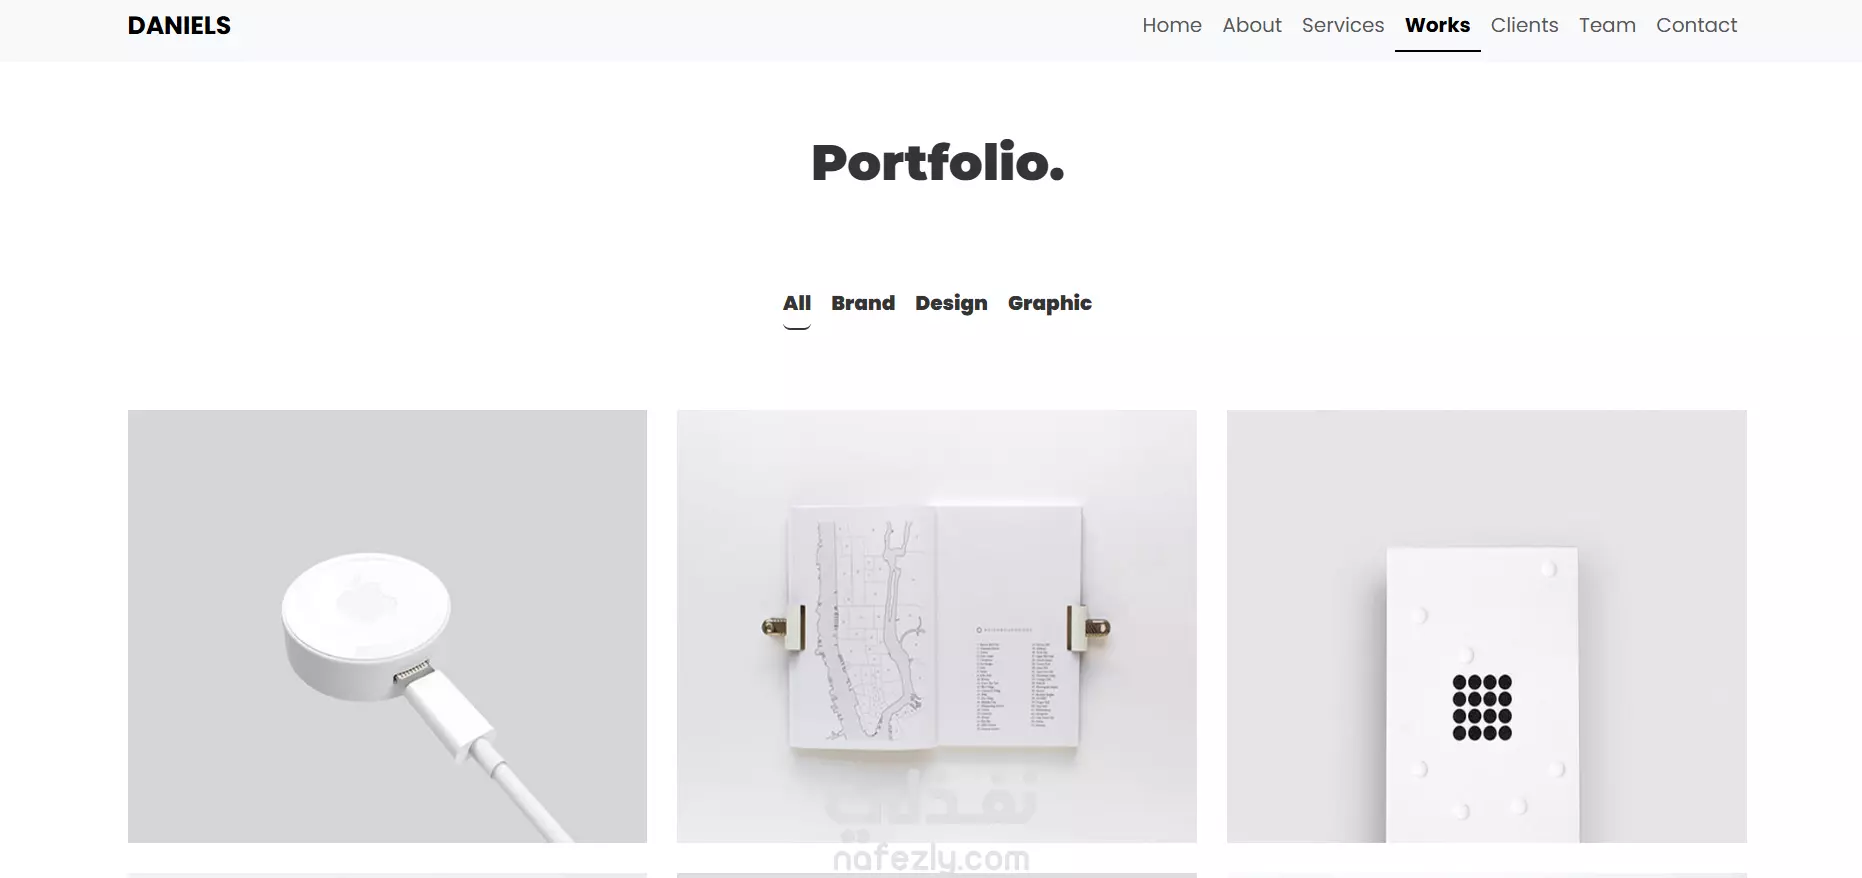The height and width of the screenshot is (878, 1862).
Task: Click the DANIELS logo
Action: [x=179, y=26]
